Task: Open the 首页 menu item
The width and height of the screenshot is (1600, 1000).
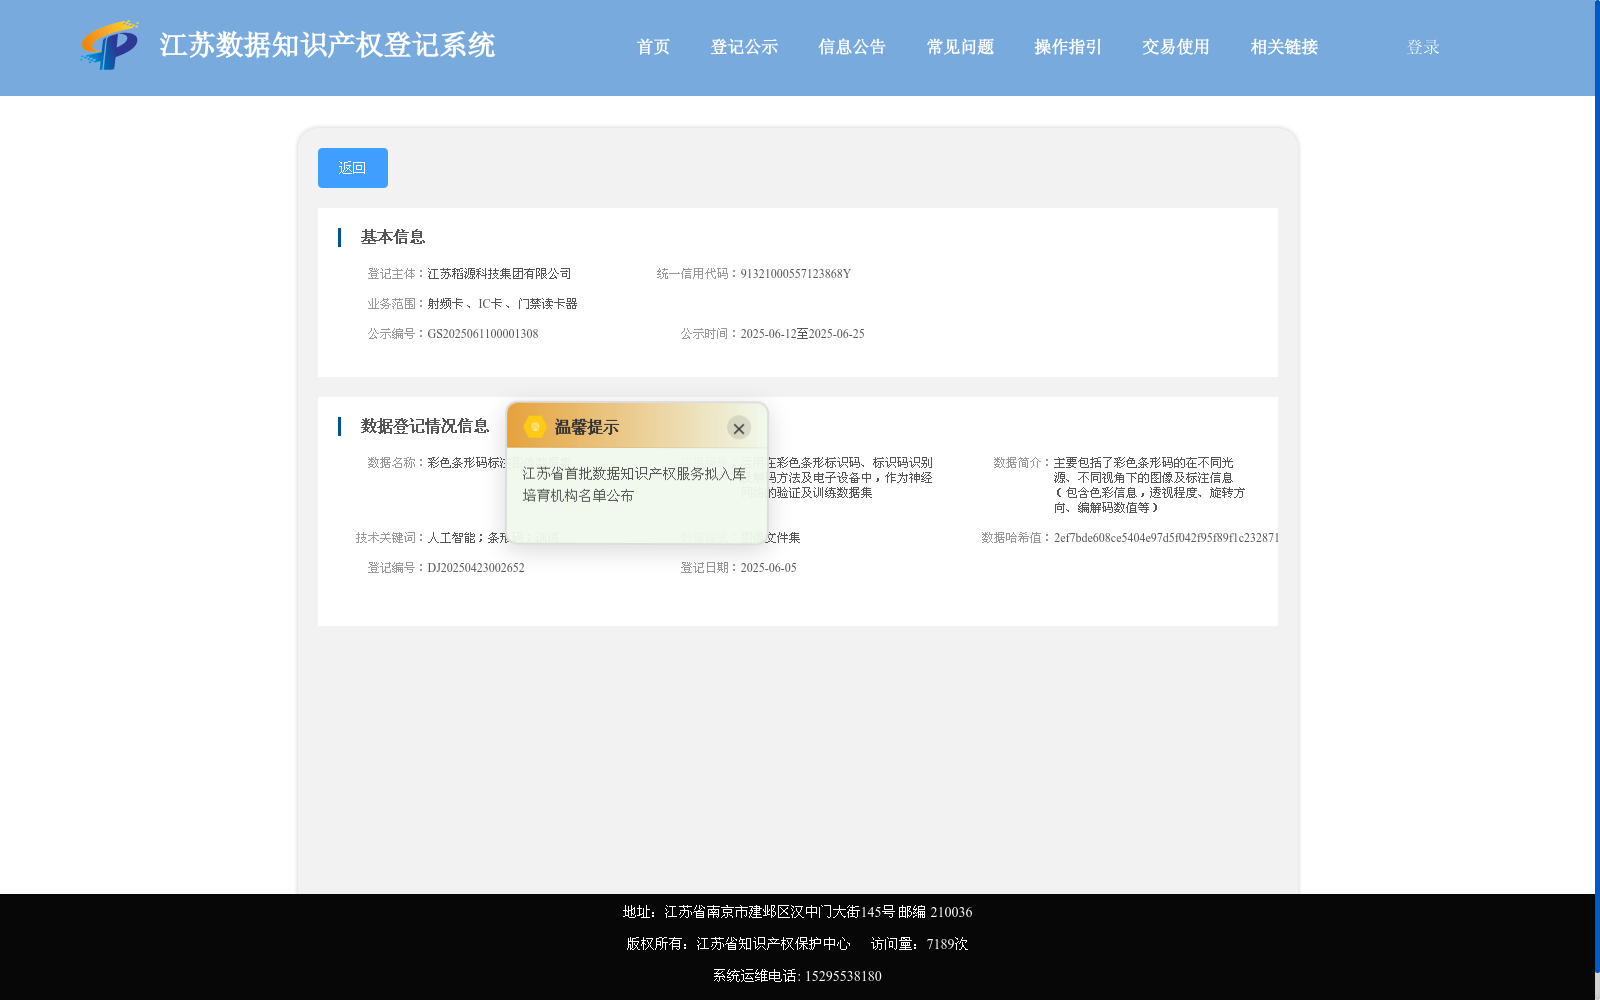Action: pyautogui.click(x=654, y=47)
